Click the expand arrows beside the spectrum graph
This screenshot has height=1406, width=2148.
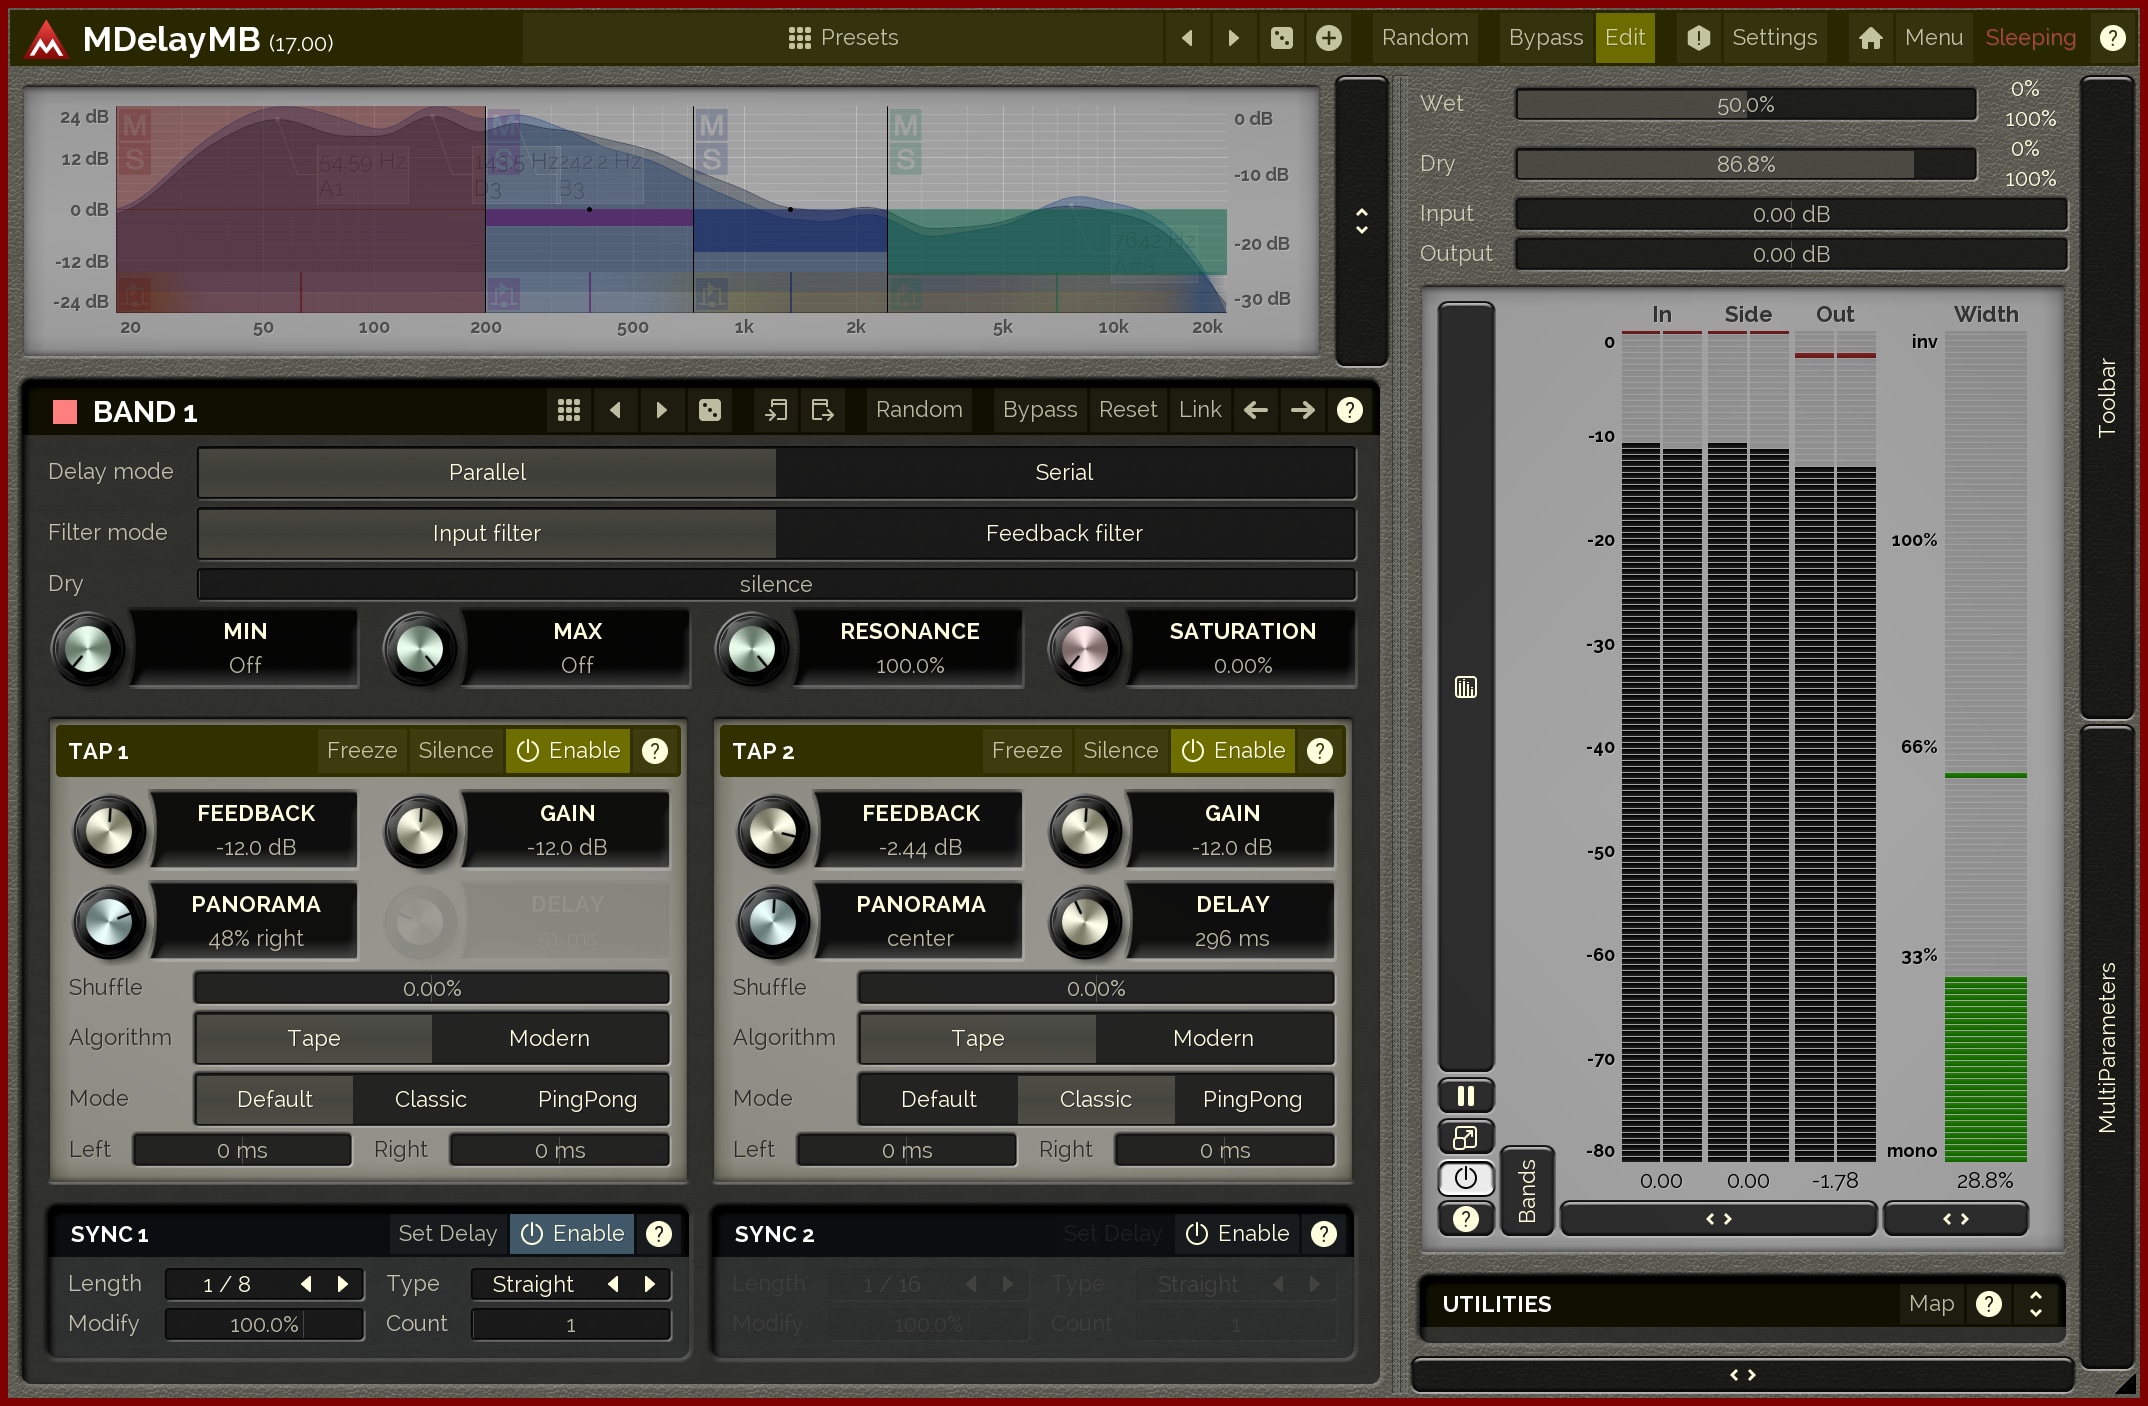point(1361,221)
